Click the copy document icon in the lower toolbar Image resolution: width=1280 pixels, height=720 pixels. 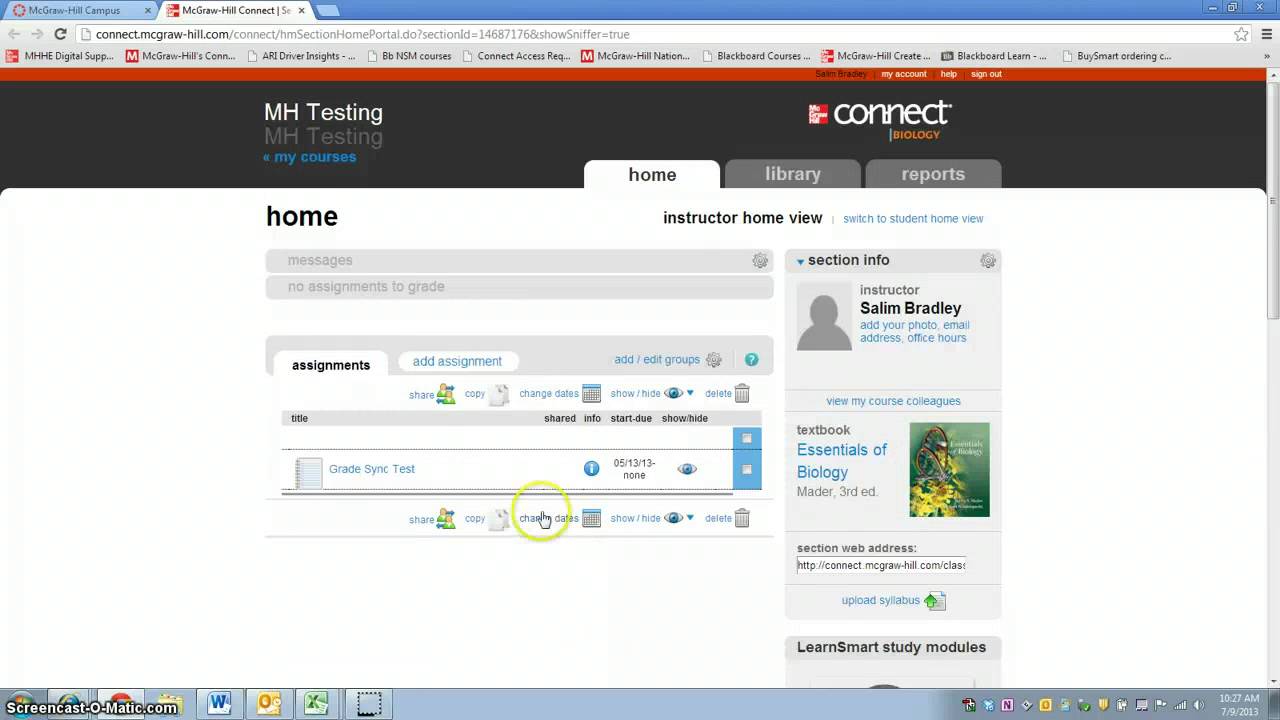pyautogui.click(x=499, y=519)
